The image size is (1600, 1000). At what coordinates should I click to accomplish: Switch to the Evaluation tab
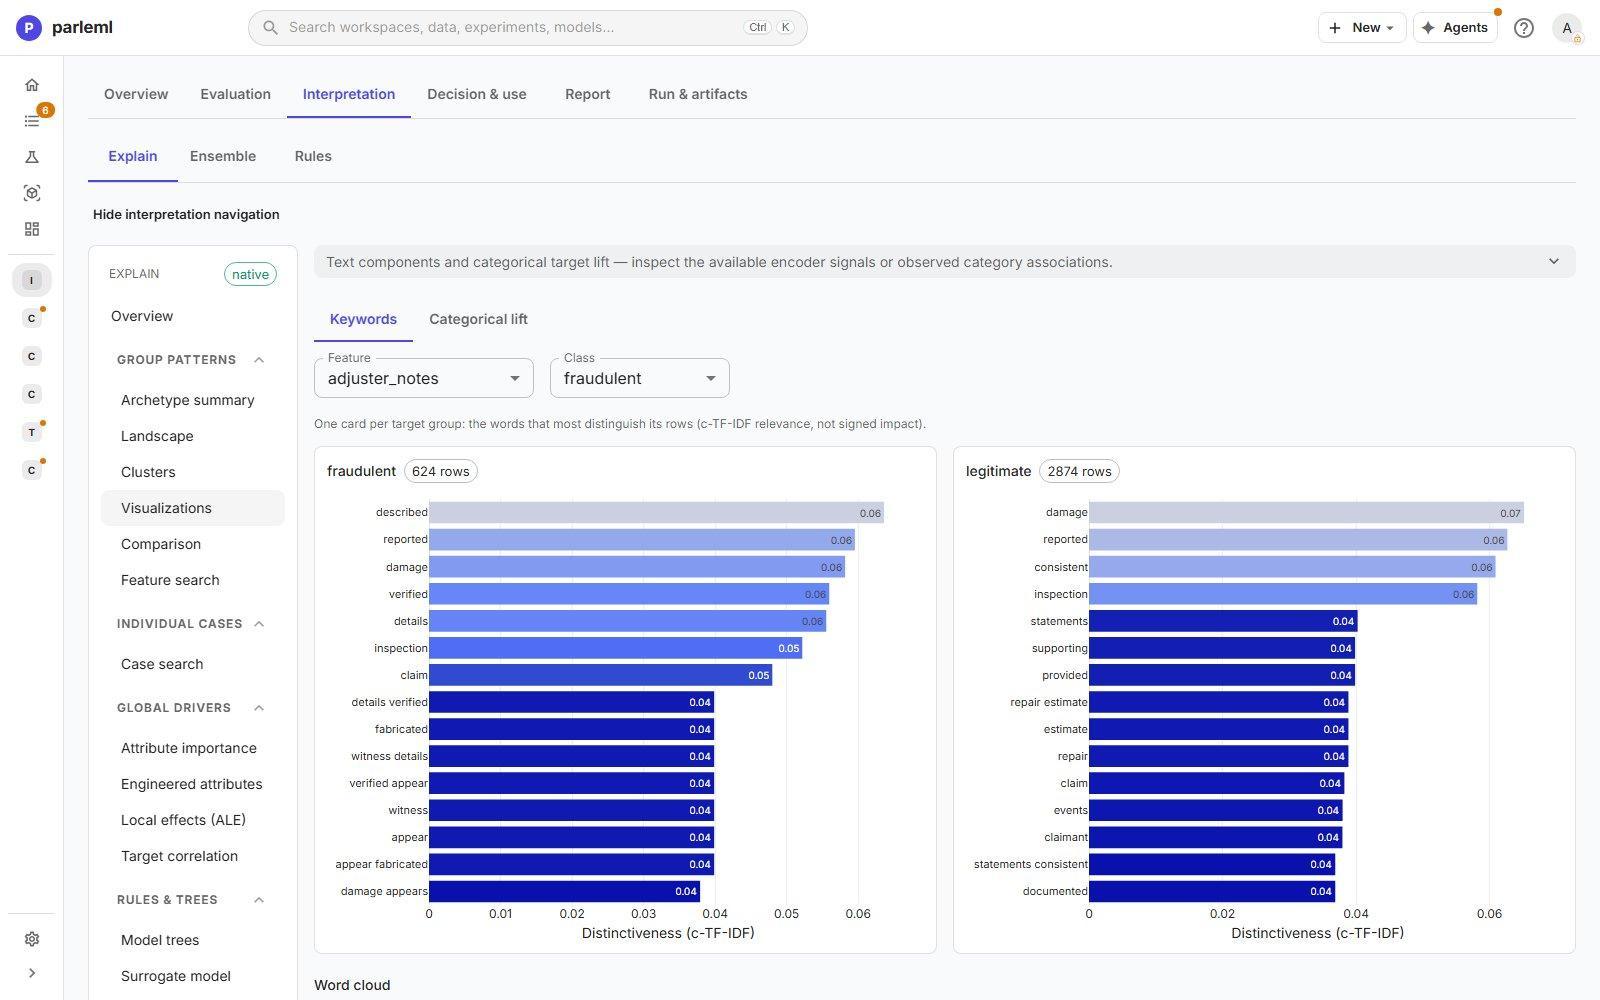tap(235, 94)
